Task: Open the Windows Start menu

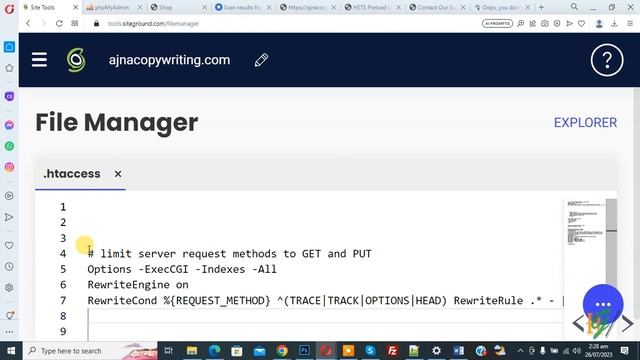Action: click(x=11, y=351)
